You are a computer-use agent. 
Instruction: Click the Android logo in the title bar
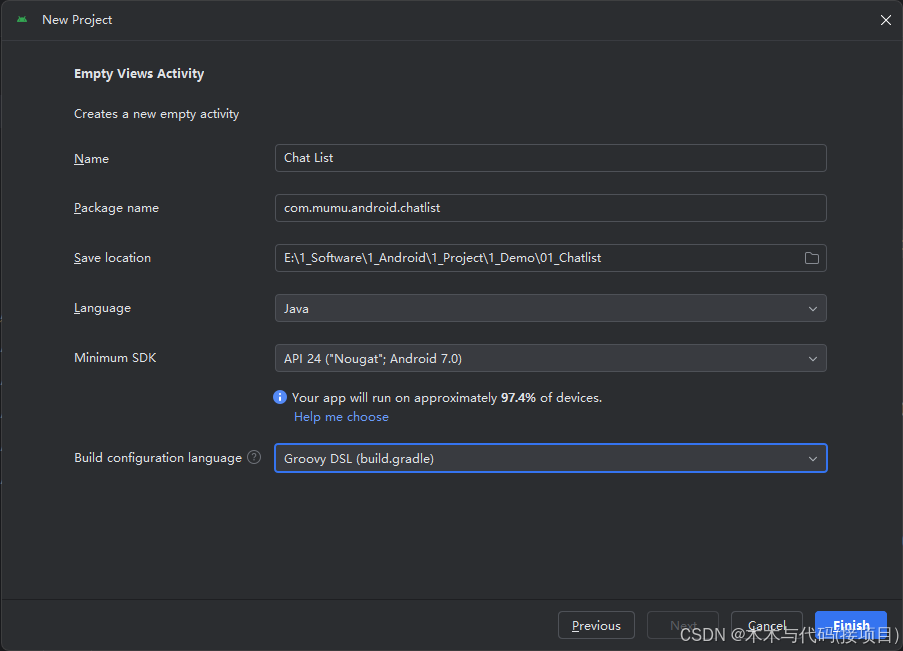coord(22,19)
